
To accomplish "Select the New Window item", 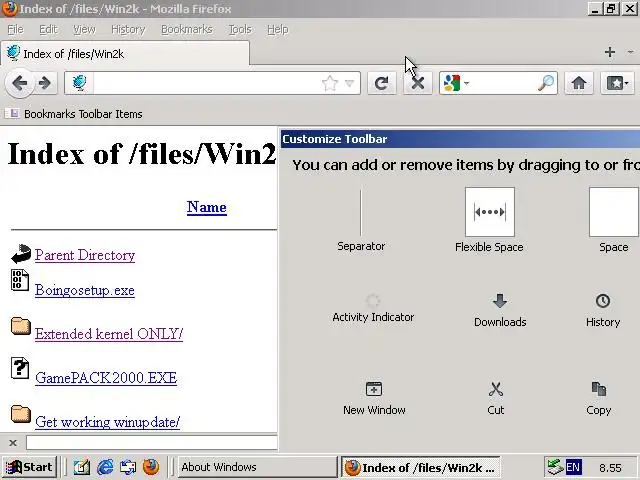I will (374, 398).
